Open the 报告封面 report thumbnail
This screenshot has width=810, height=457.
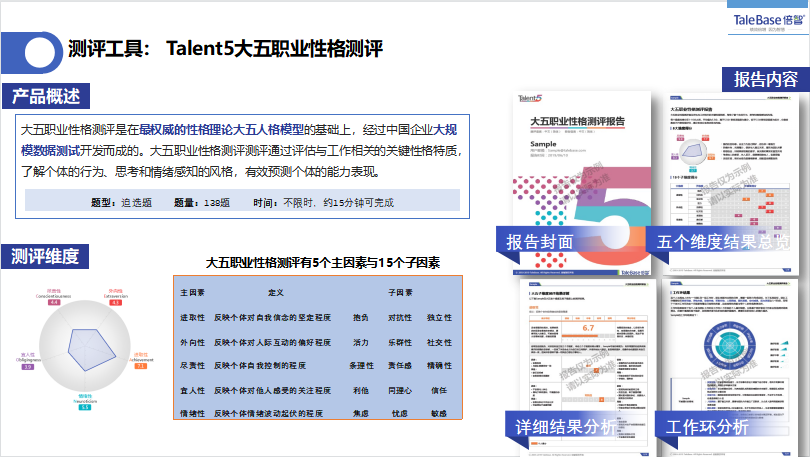tap(582, 183)
